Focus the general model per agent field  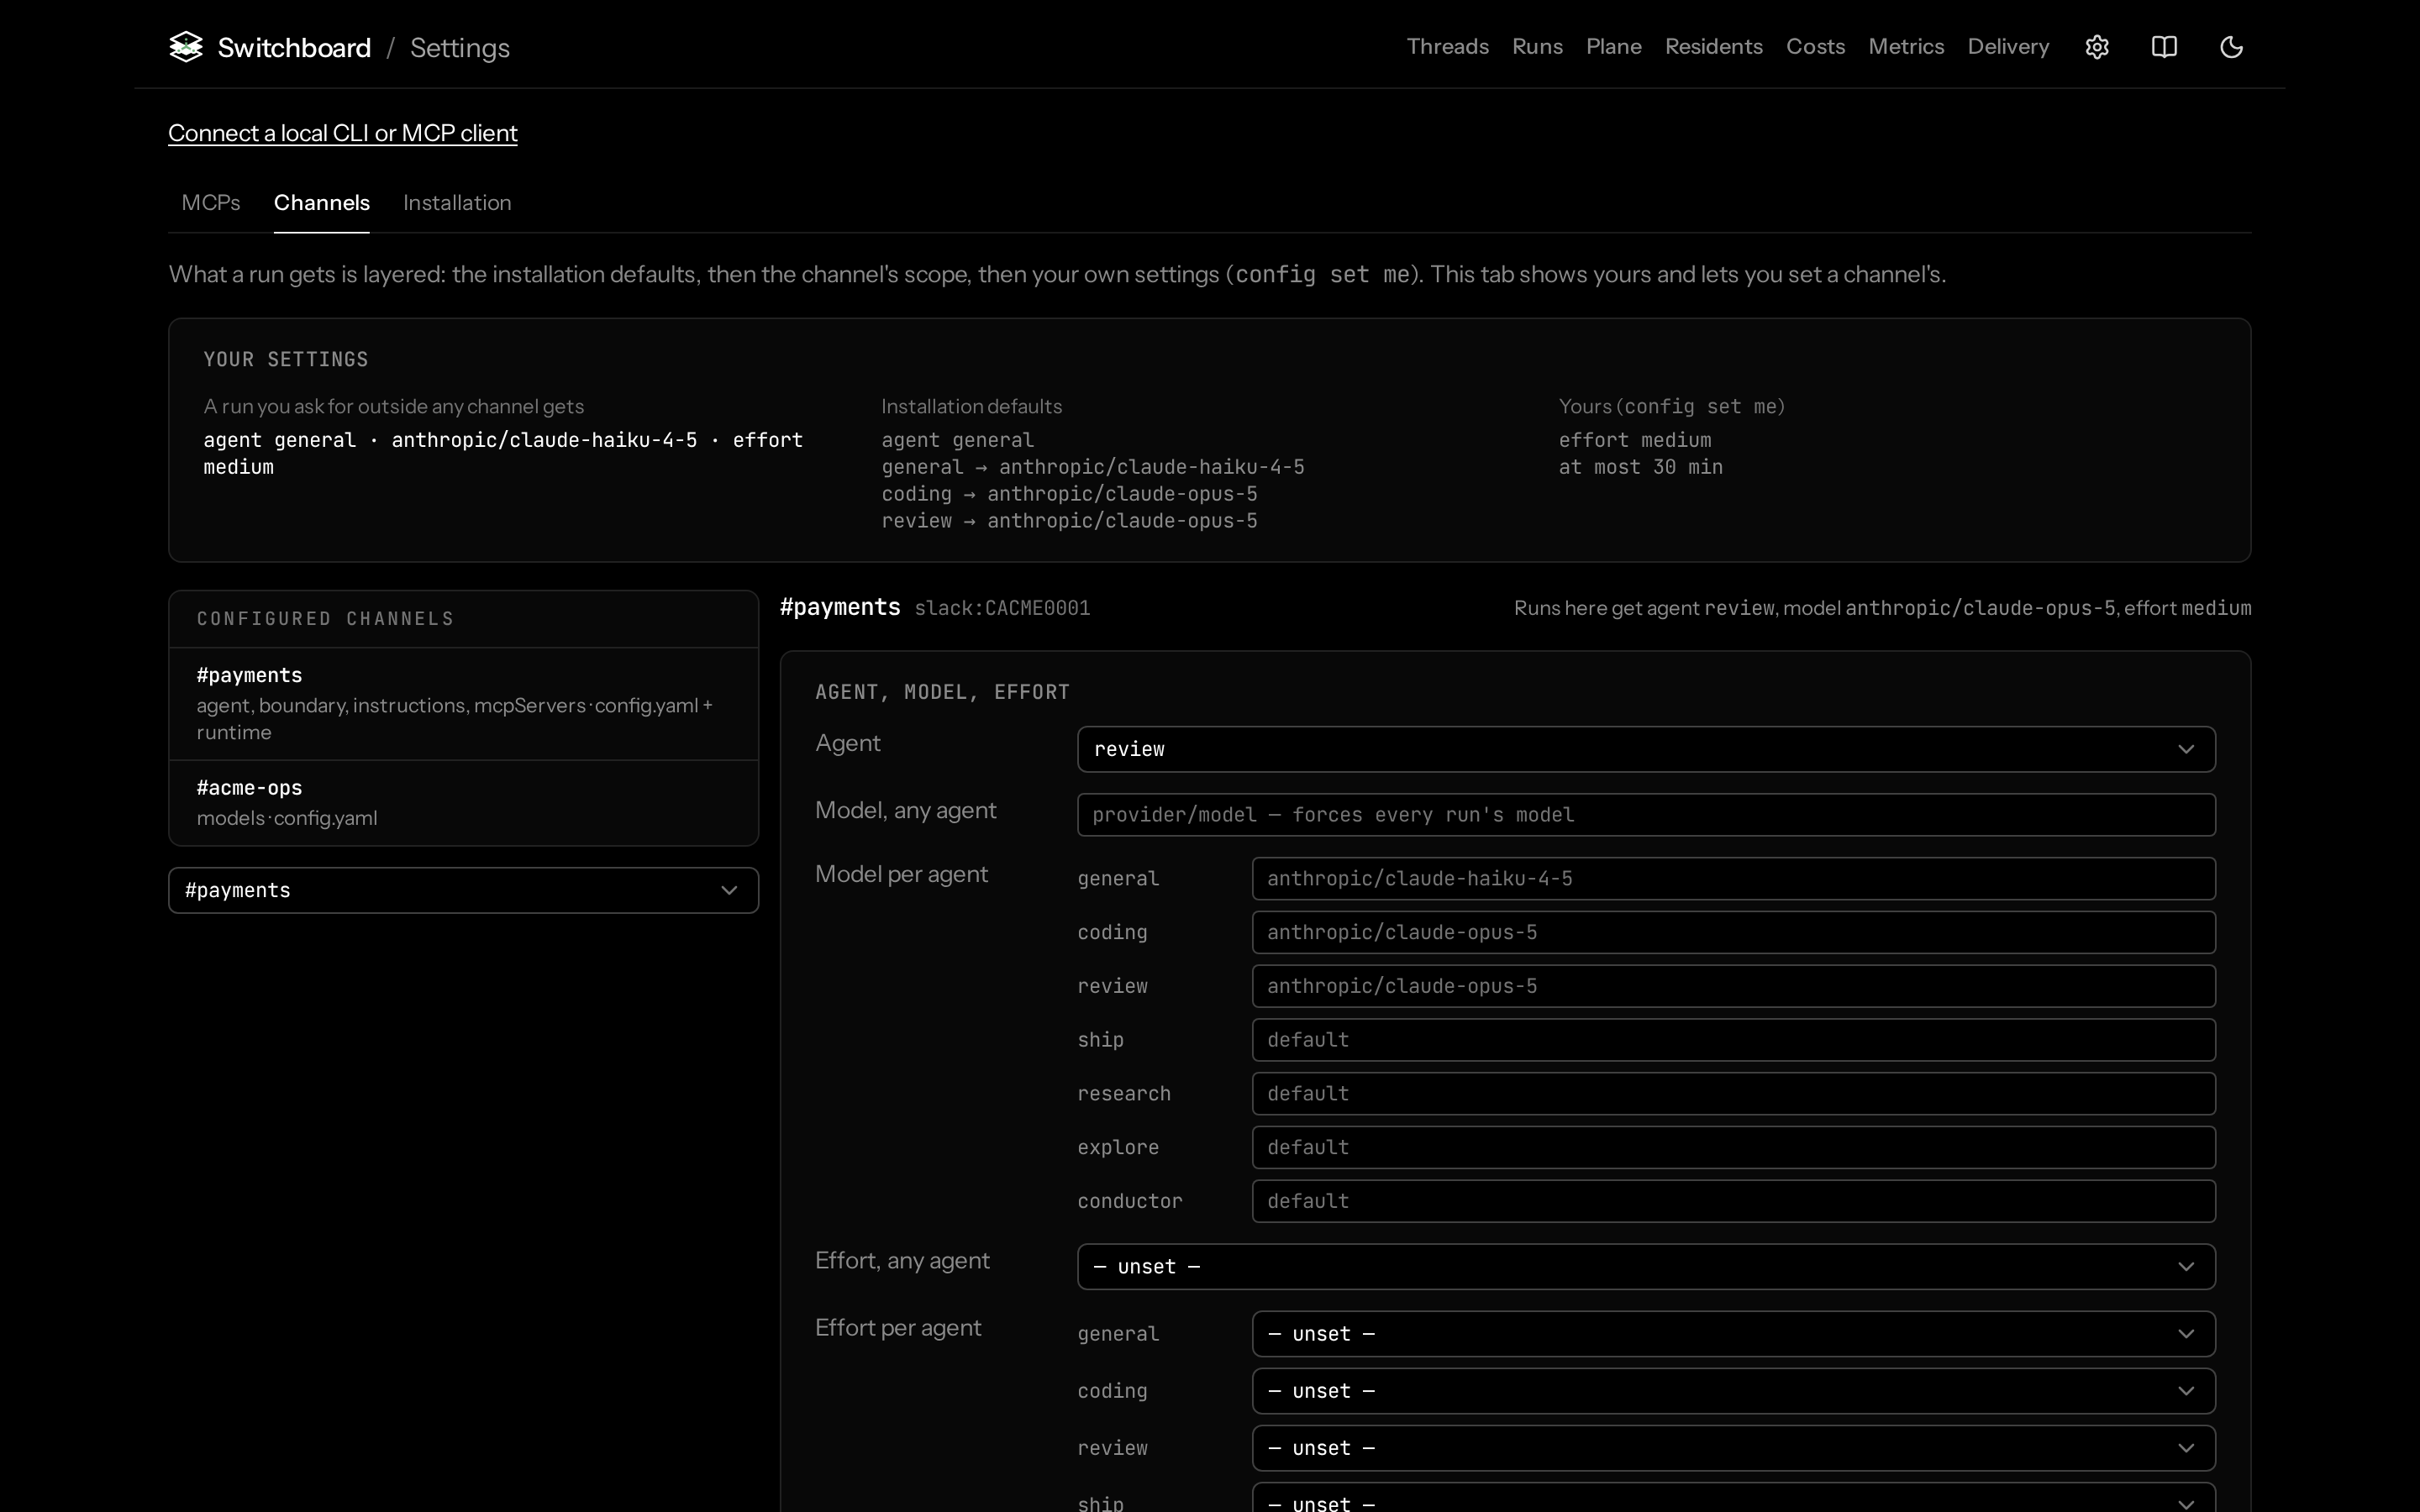tap(1734, 879)
